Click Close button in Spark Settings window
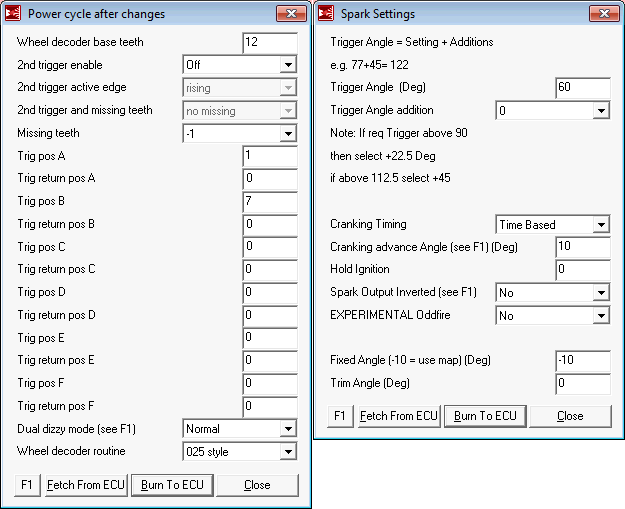Image resolution: width=625 pixels, height=509 pixels. (570, 416)
